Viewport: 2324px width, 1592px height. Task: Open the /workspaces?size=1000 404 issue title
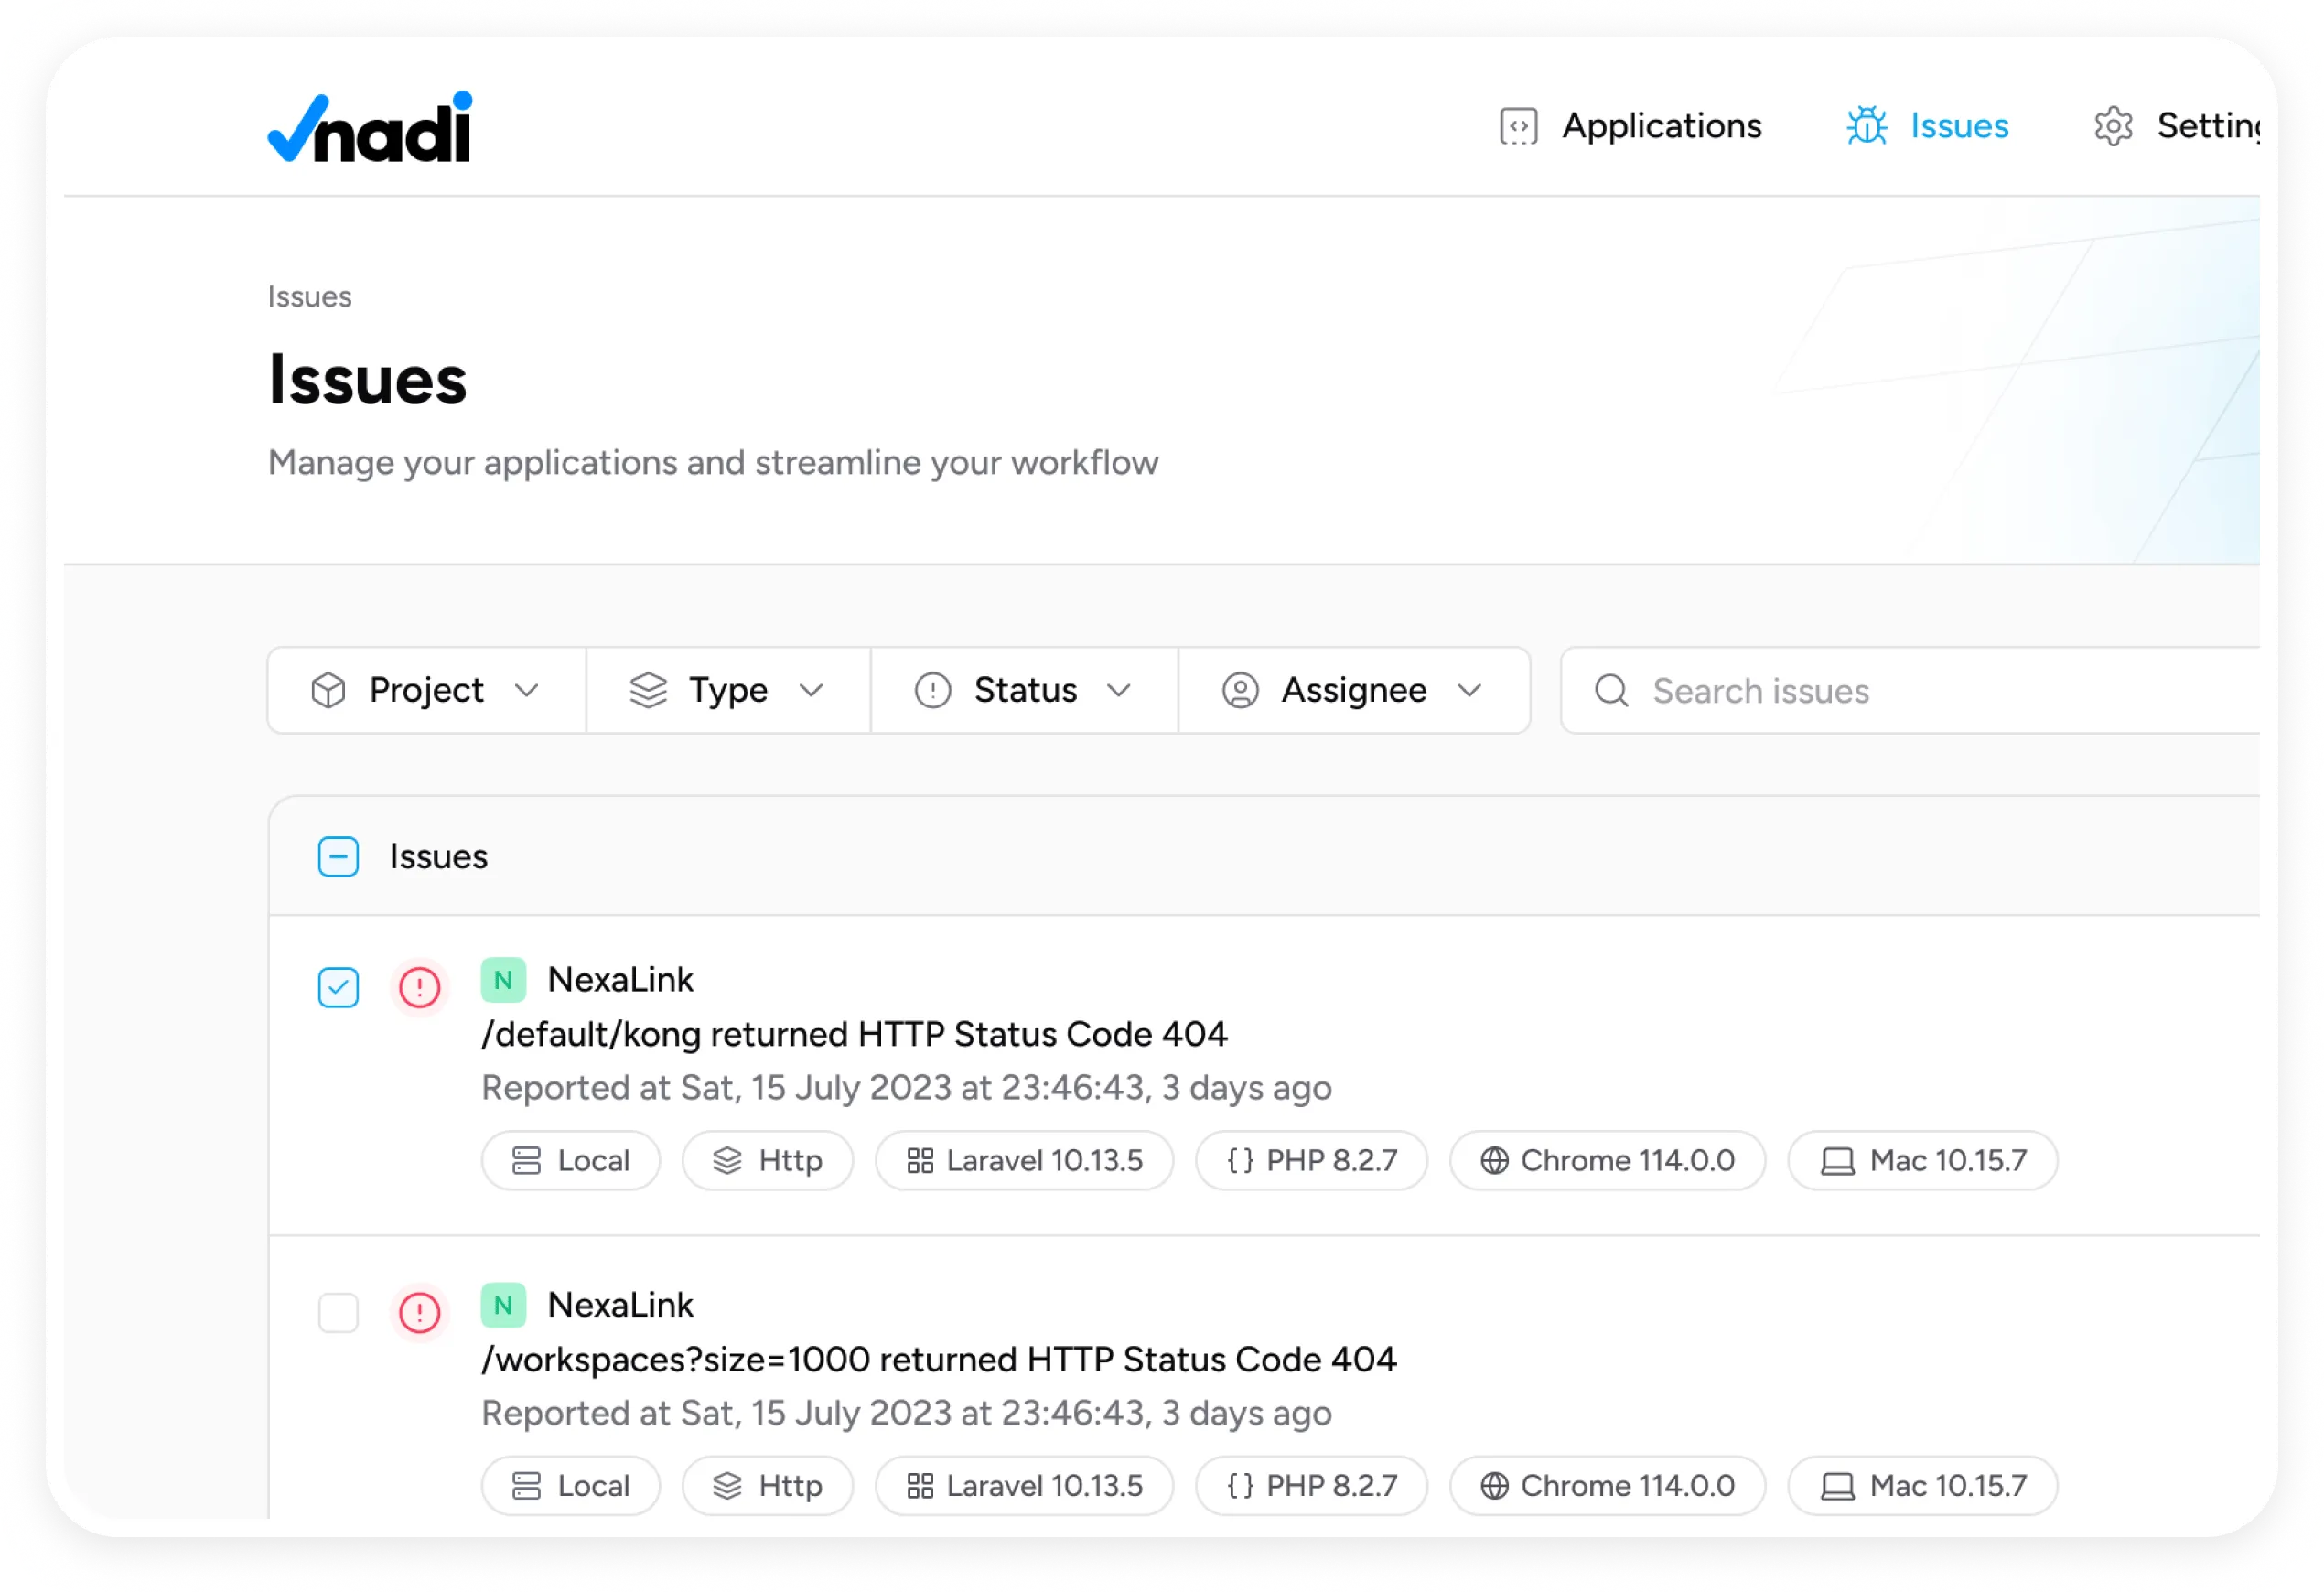[938, 1360]
